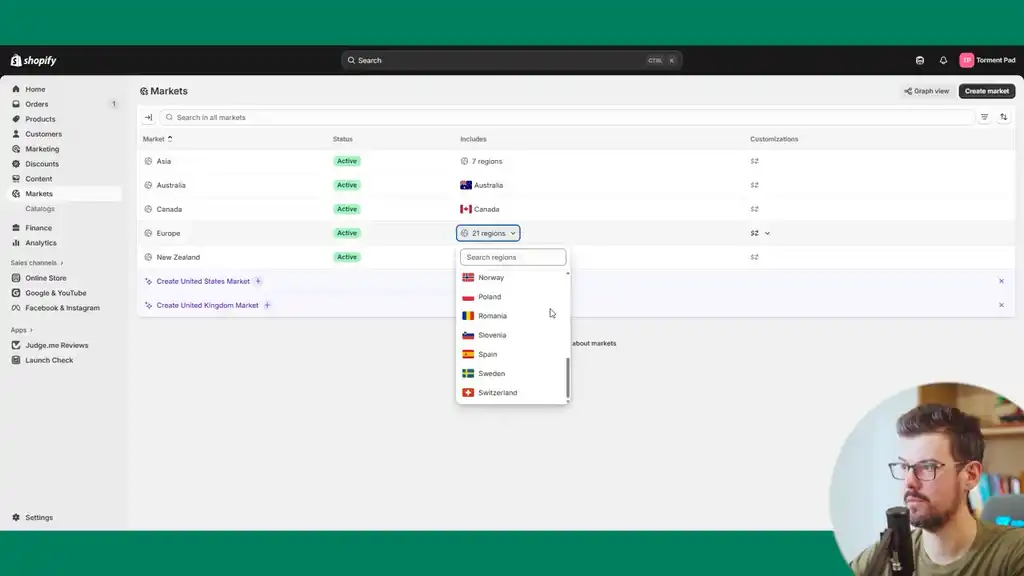
Task: Click the filter icon in the markets toolbar
Action: pyautogui.click(x=984, y=116)
